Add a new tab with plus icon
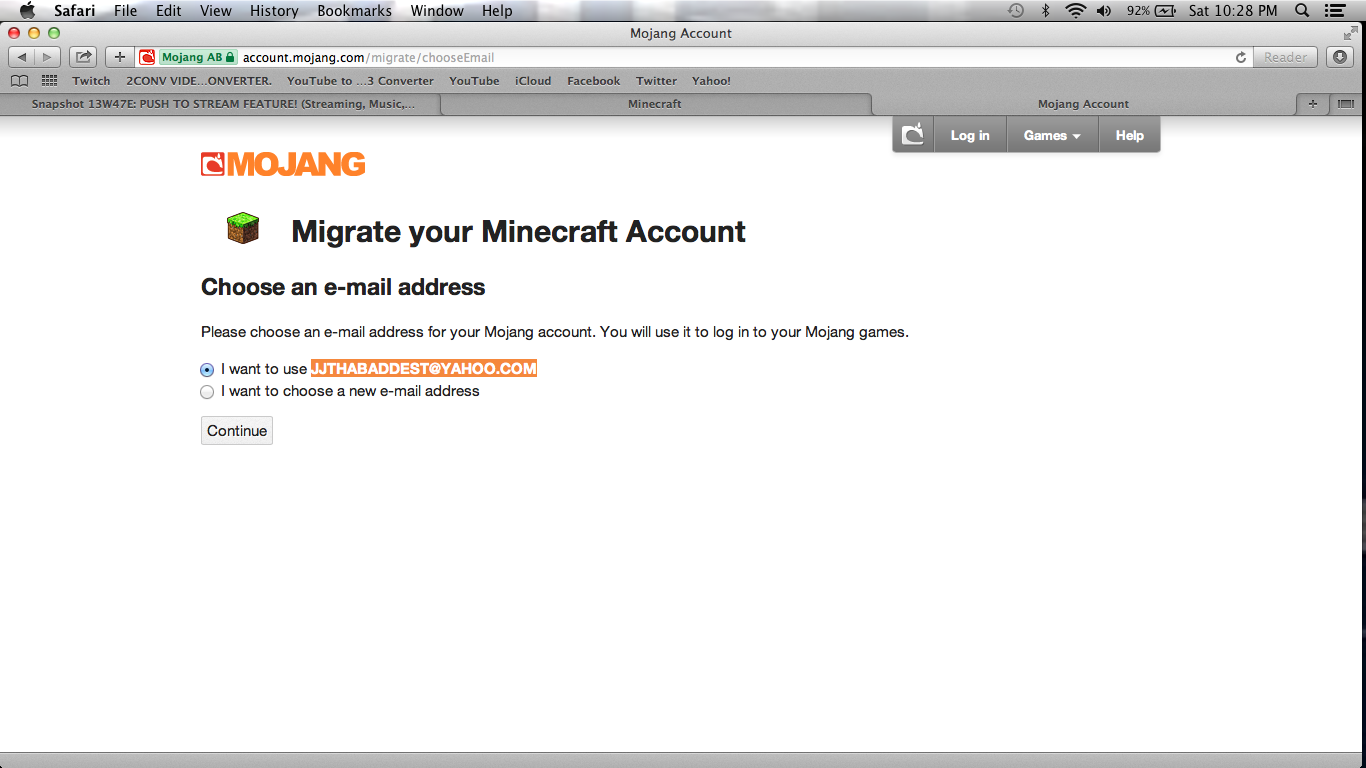The image size is (1366, 768). (x=1311, y=104)
